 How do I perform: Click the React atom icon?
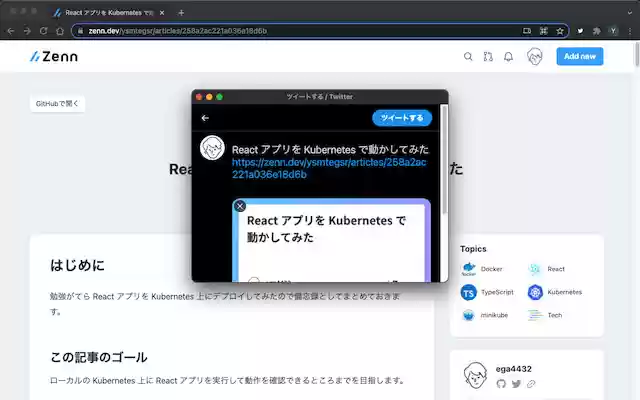(x=535, y=269)
